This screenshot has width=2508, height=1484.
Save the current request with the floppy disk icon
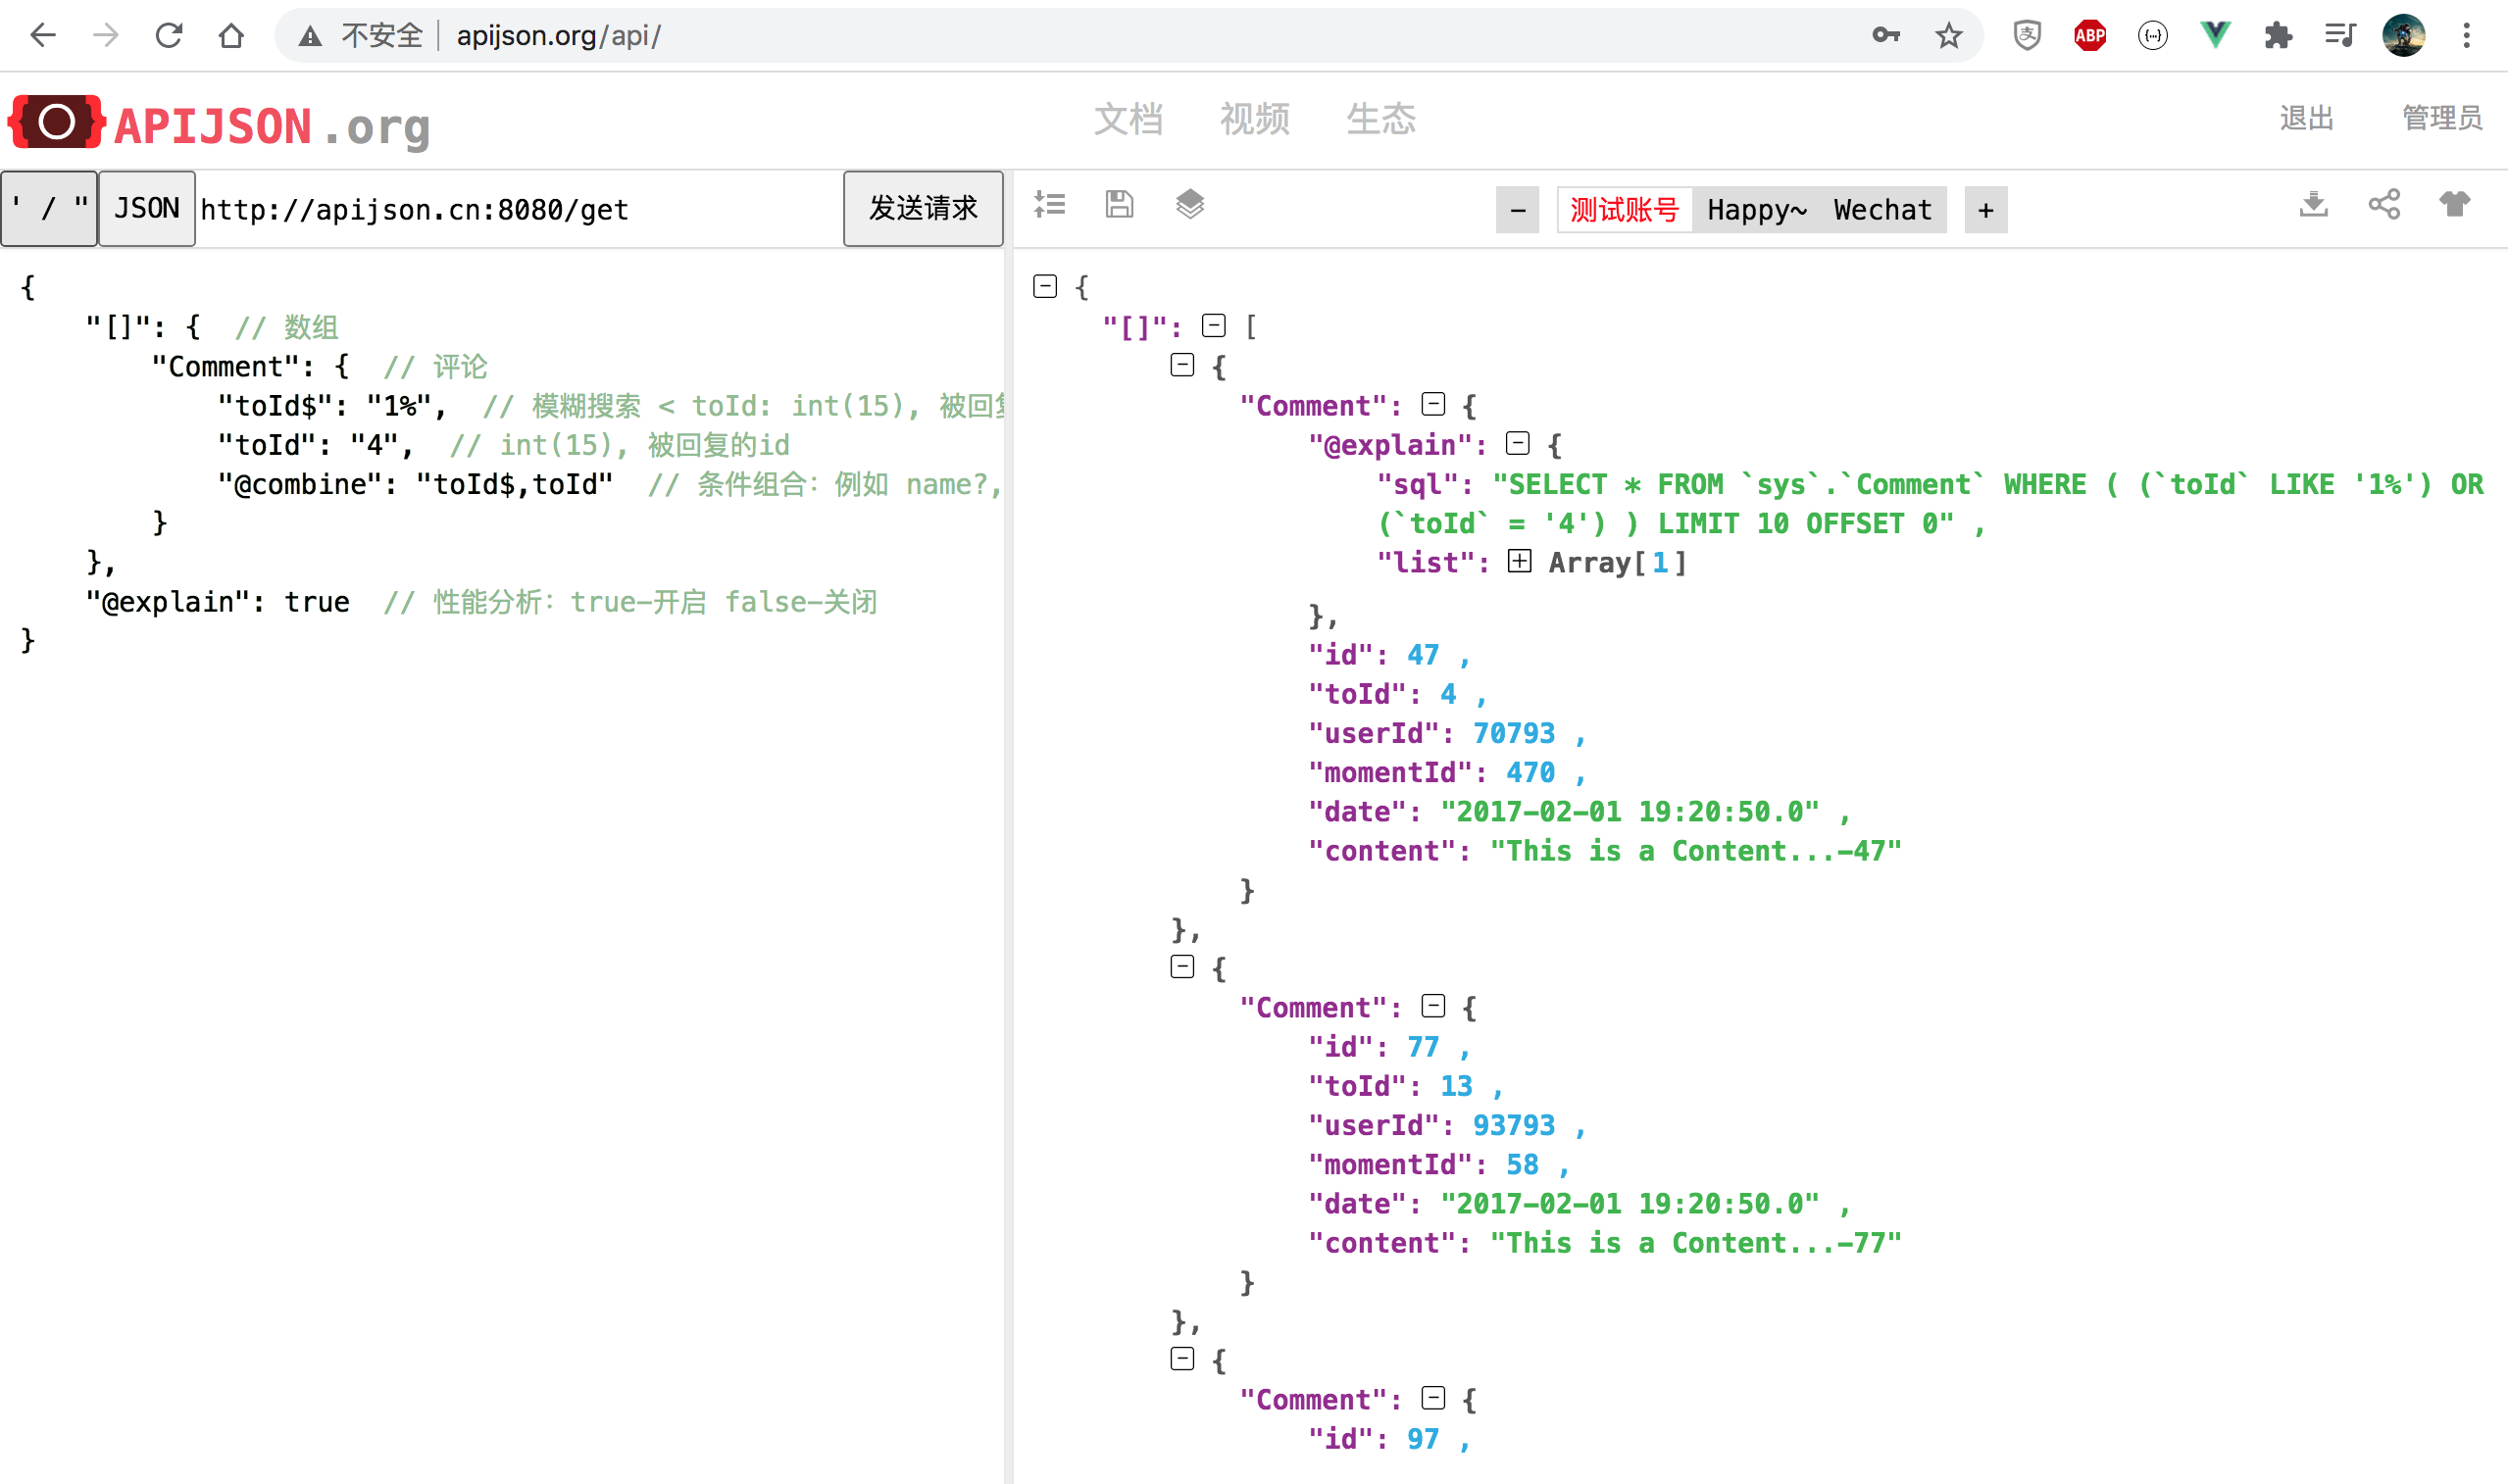(1119, 204)
